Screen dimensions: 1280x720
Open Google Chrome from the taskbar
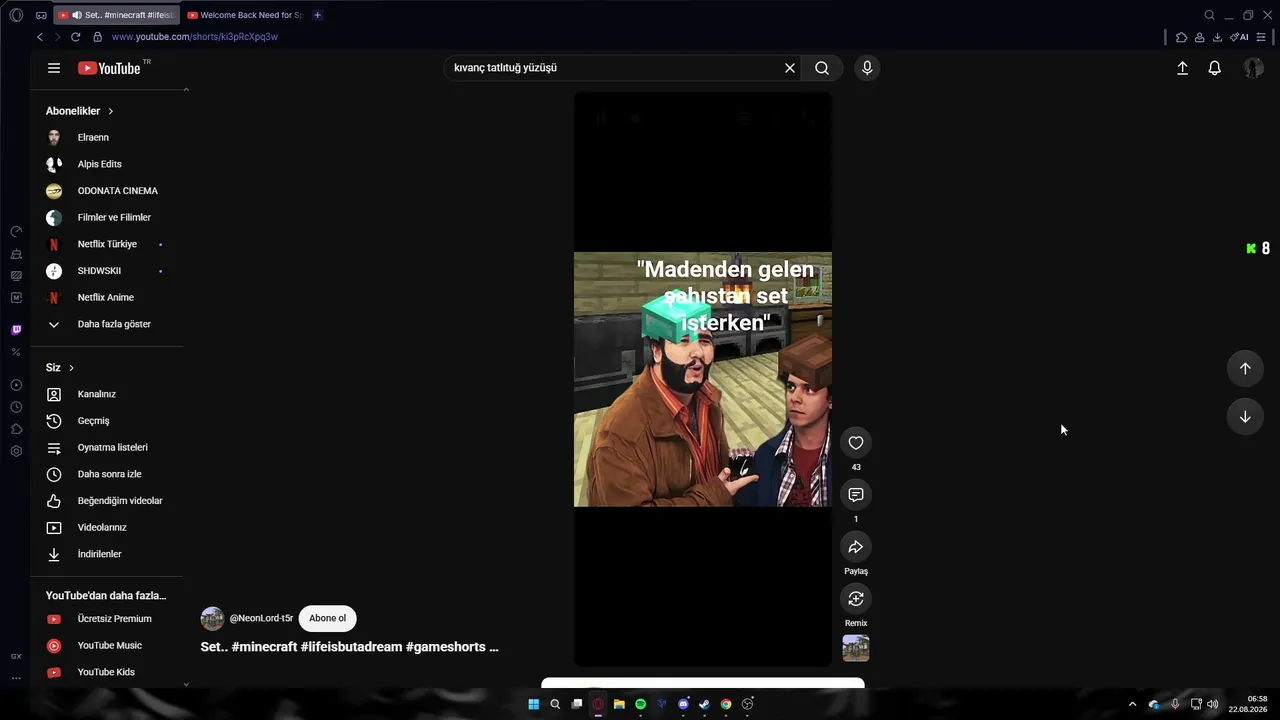726,704
